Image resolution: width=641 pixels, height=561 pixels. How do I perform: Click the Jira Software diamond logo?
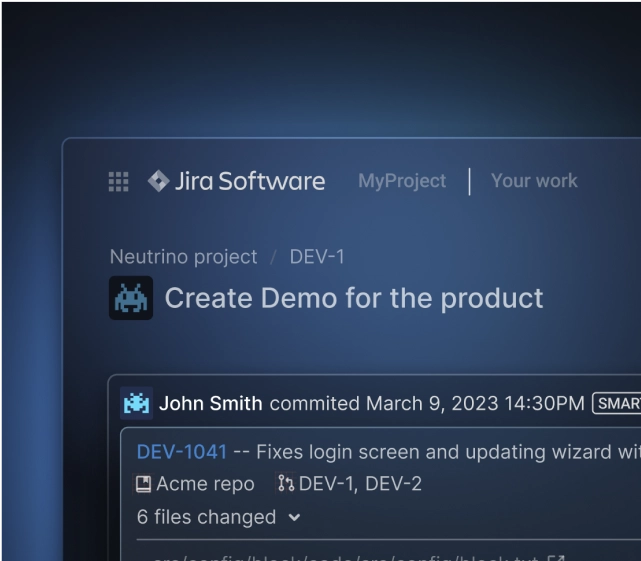coord(158,181)
